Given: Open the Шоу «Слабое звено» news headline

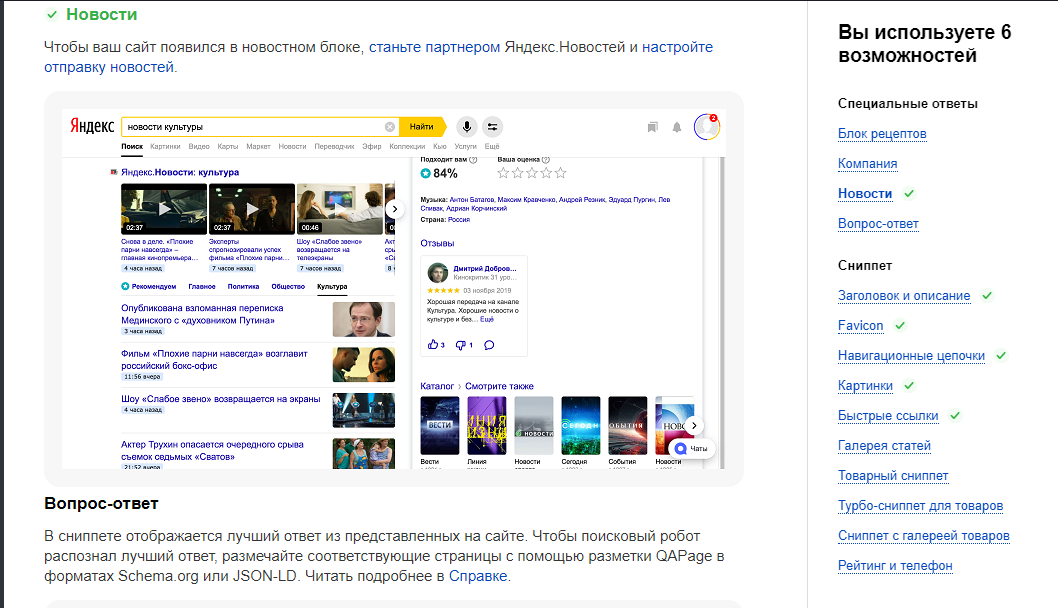Looking at the screenshot, I should (221, 399).
